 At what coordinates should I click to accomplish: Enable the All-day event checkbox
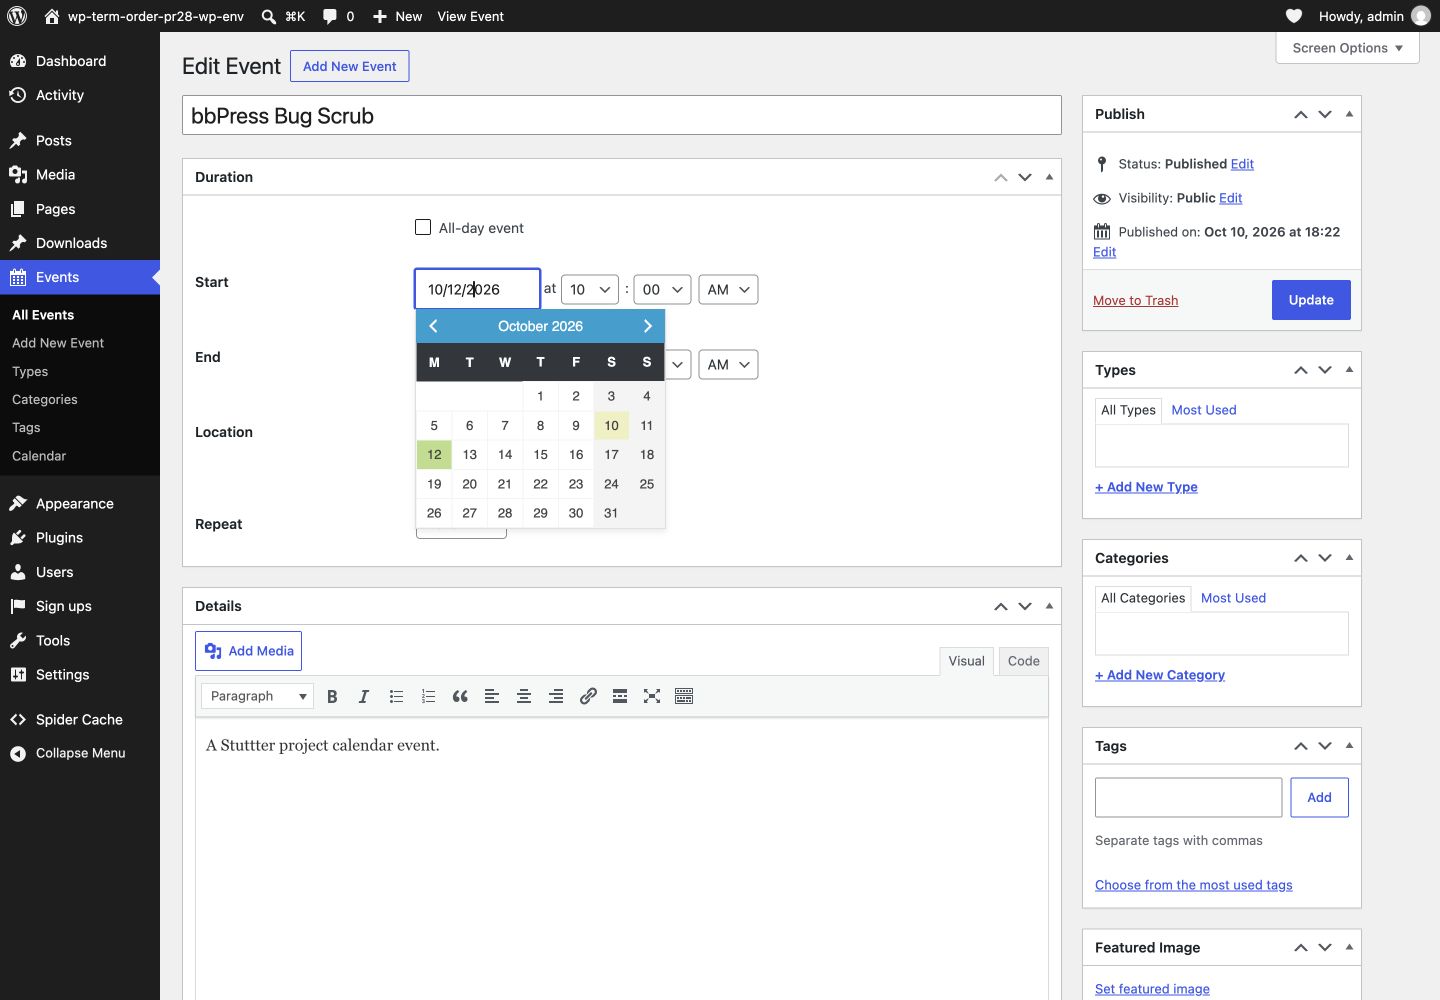pyautogui.click(x=423, y=227)
